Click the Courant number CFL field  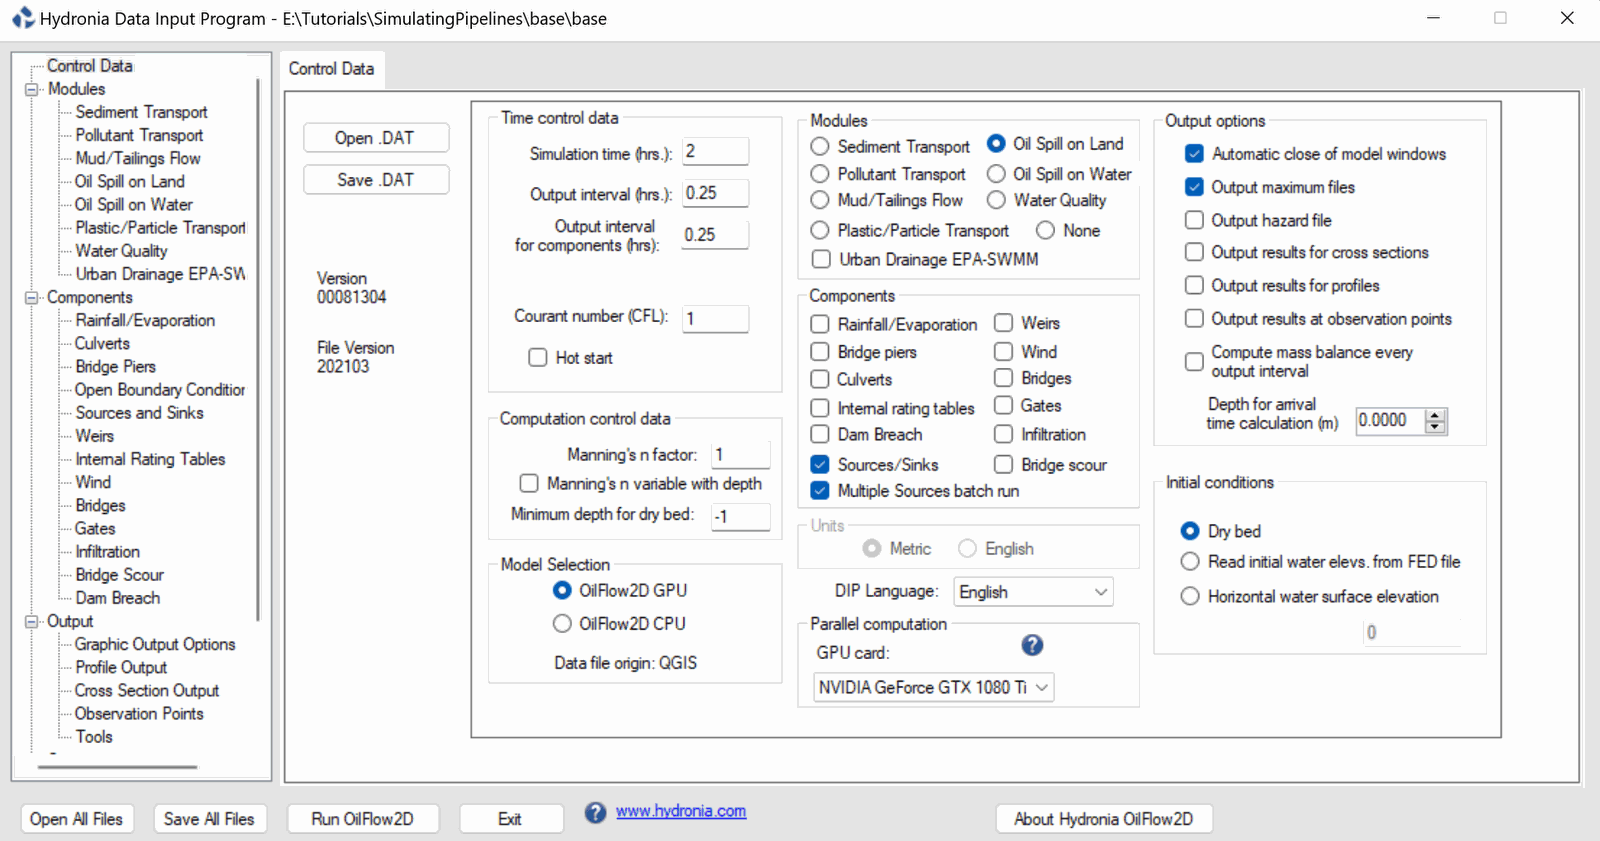pos(715,318)
